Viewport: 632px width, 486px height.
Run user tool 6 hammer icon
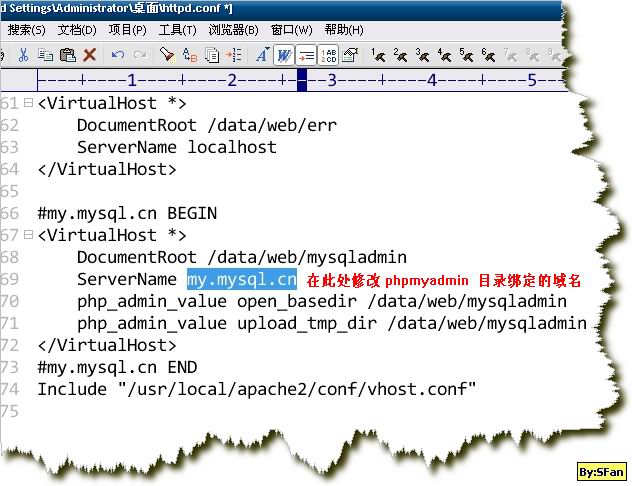click(x=488, y=55)
